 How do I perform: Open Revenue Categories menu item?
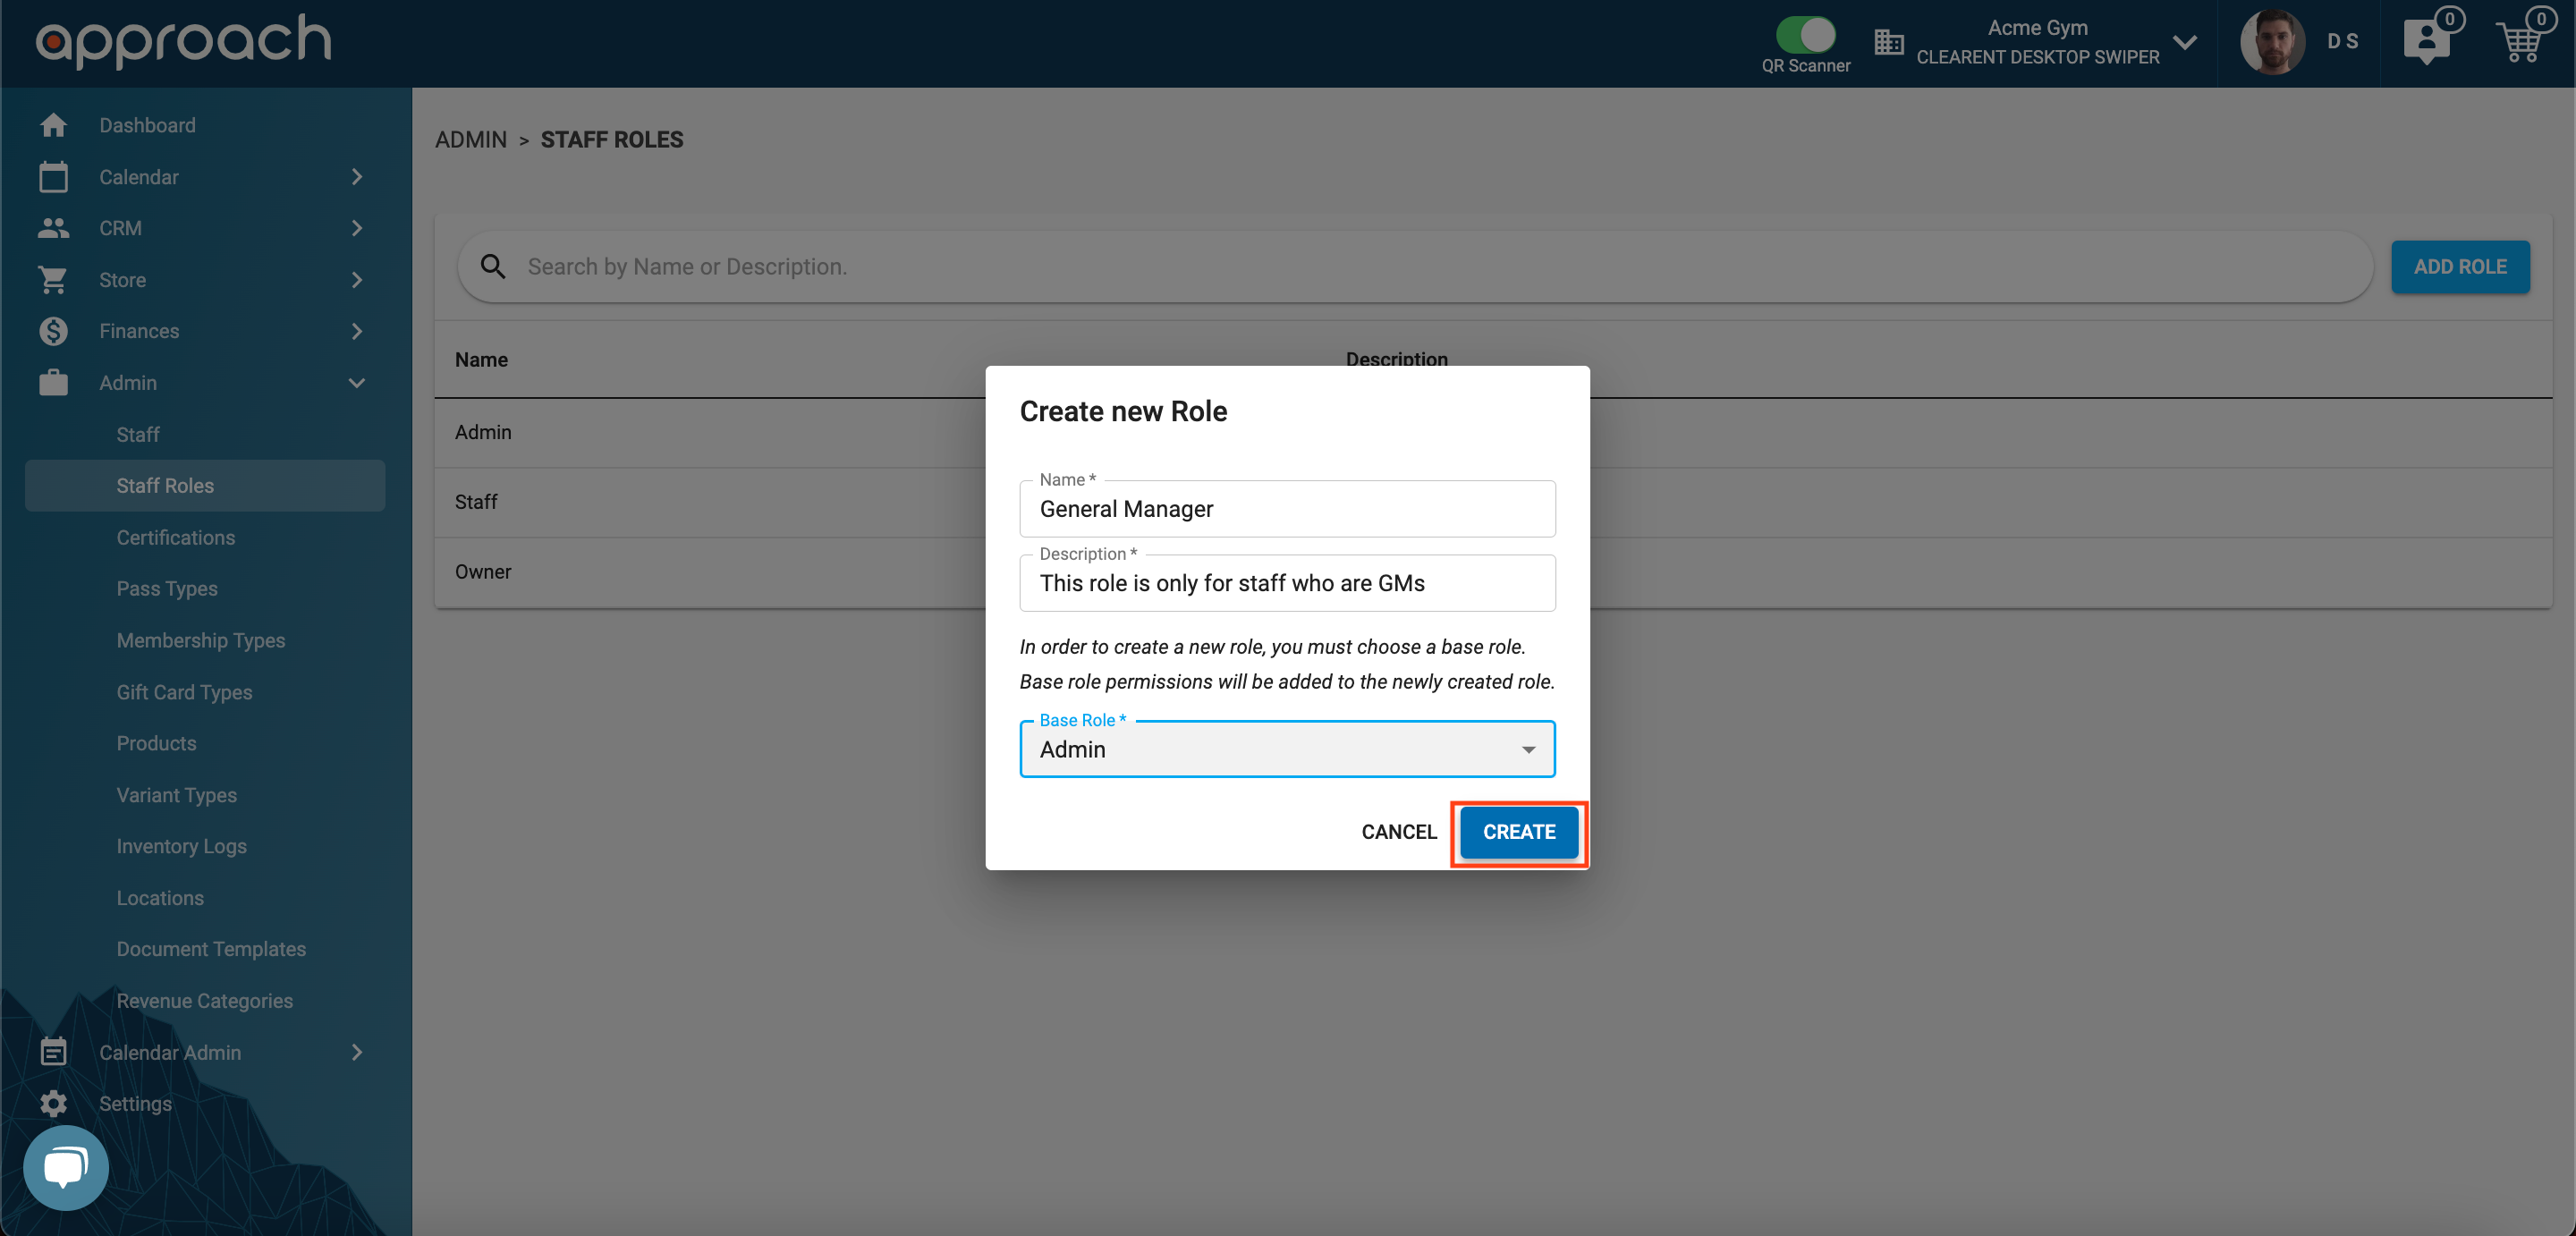[205, 1001]
